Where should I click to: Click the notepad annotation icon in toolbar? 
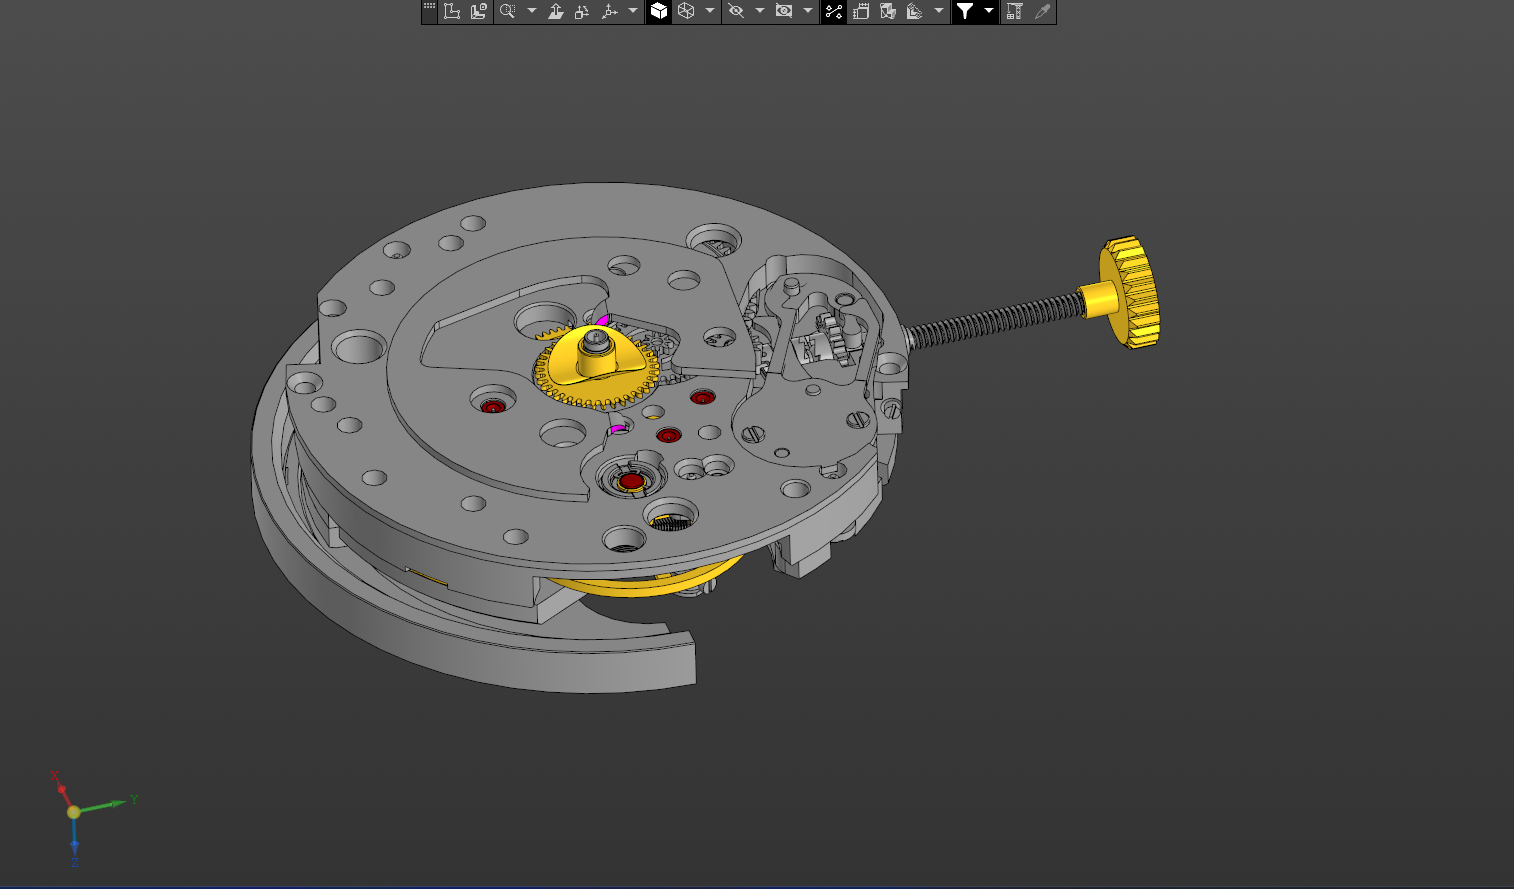(x=861, y=11)
